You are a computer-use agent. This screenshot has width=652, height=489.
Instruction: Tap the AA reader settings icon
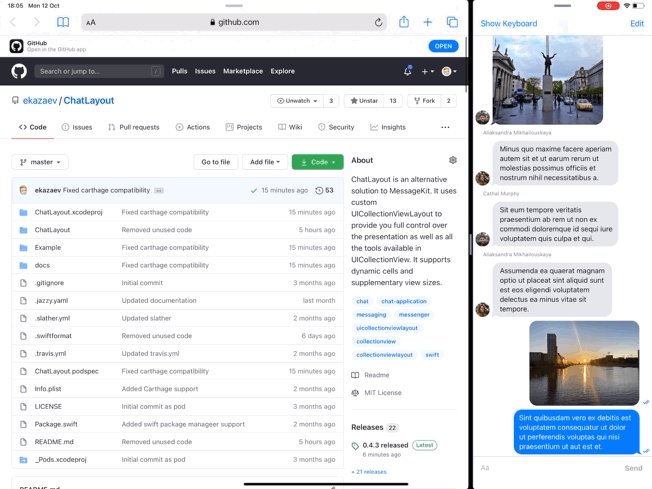pos(91,22)
